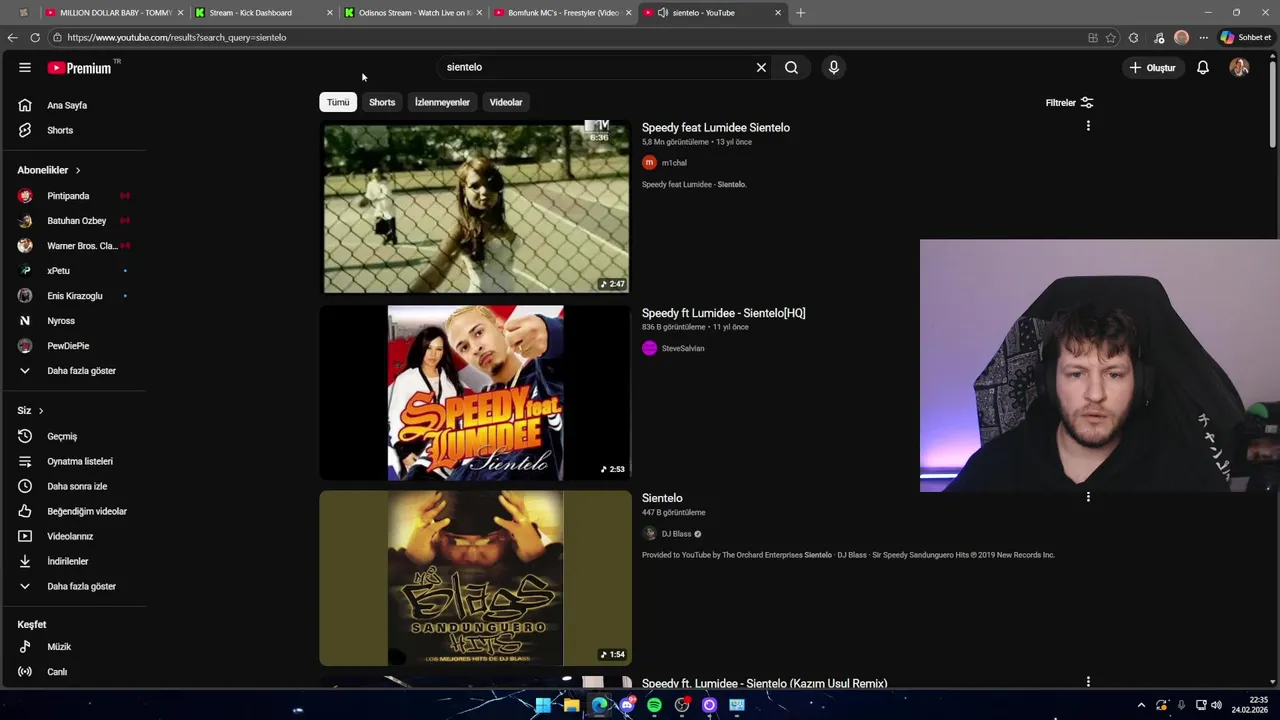The width and height of the screenshot is (1280, 720).
Task: Open Shorts in the sidebar
Action: [x=60, y=130]
